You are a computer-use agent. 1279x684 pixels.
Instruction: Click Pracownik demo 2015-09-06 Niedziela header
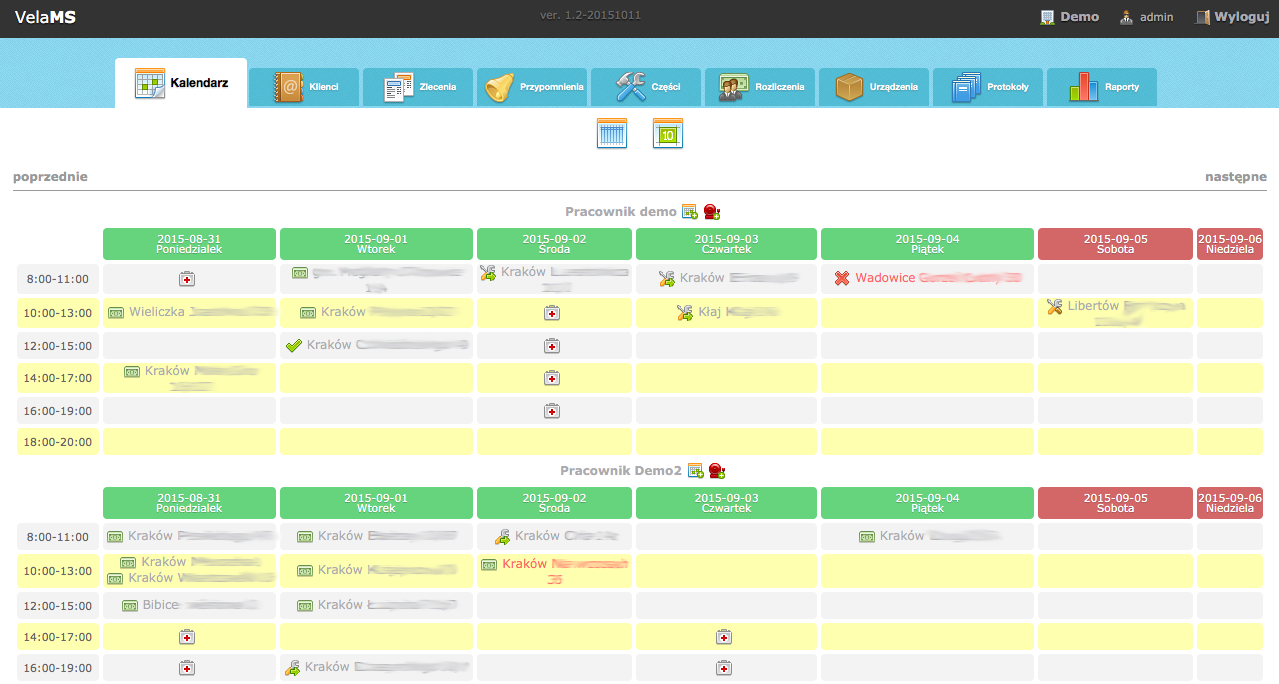(1230, 244)
